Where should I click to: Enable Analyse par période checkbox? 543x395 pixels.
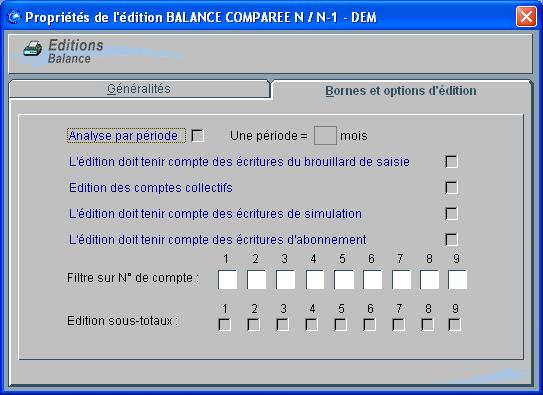pos(198,135)
